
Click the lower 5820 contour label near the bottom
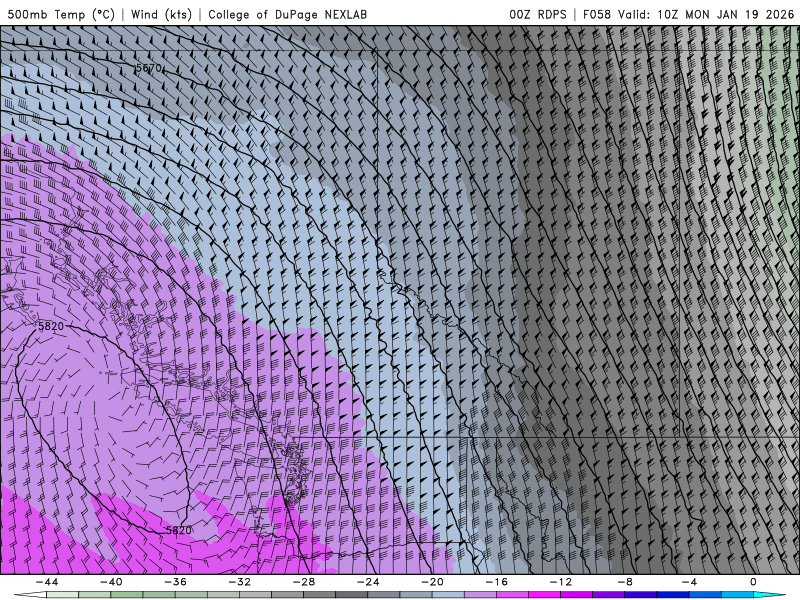[x=179, y=531]
